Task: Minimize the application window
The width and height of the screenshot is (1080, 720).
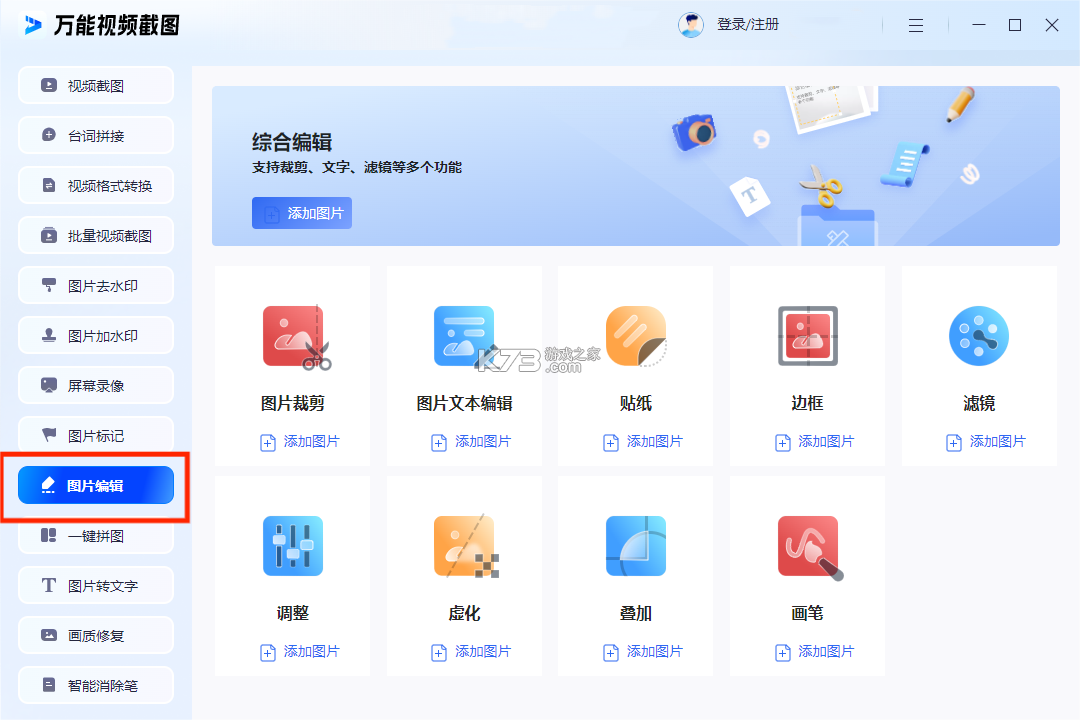Action: tap(979, 25)
